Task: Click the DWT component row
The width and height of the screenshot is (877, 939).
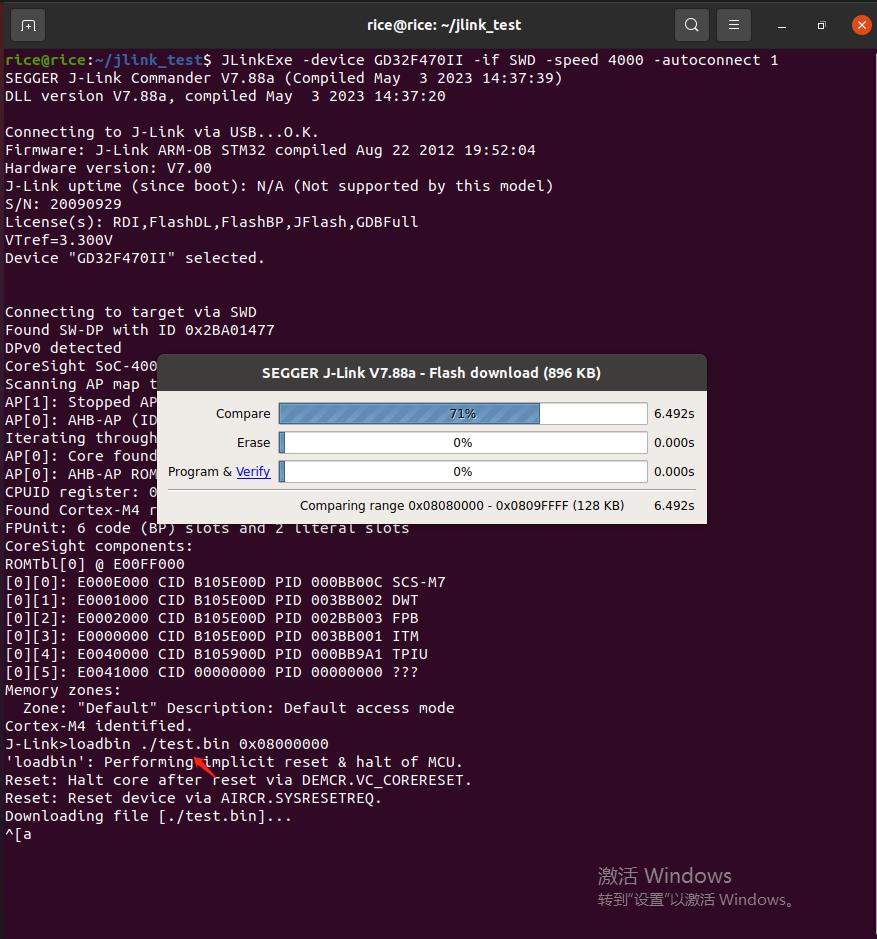Action: (x=211, y=600)
